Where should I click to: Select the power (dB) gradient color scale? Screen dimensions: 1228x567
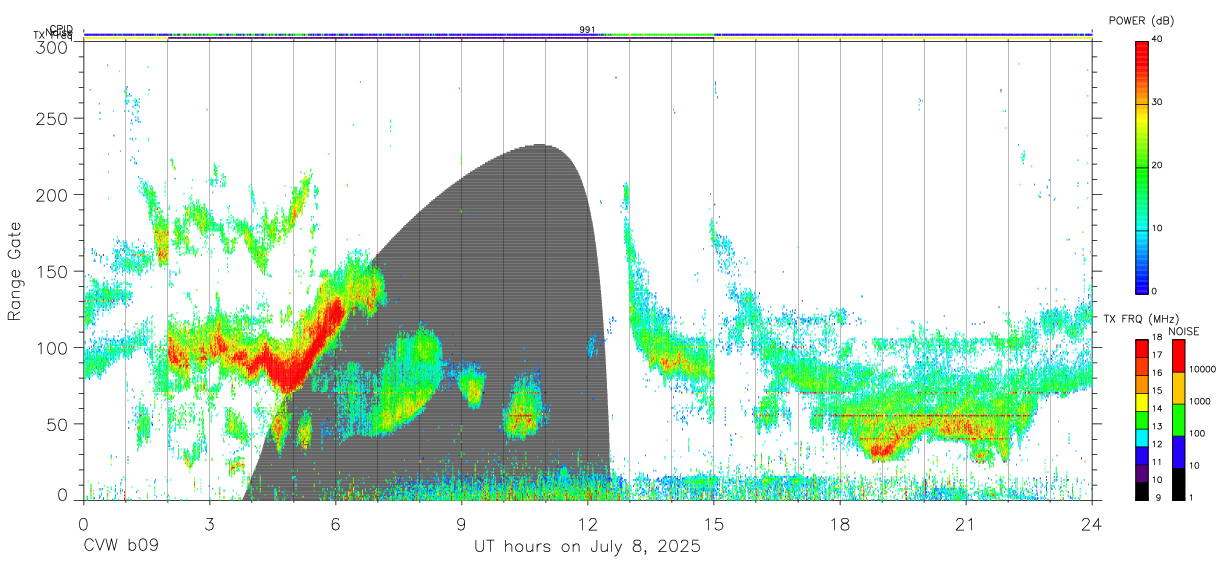coord(1142,166)
